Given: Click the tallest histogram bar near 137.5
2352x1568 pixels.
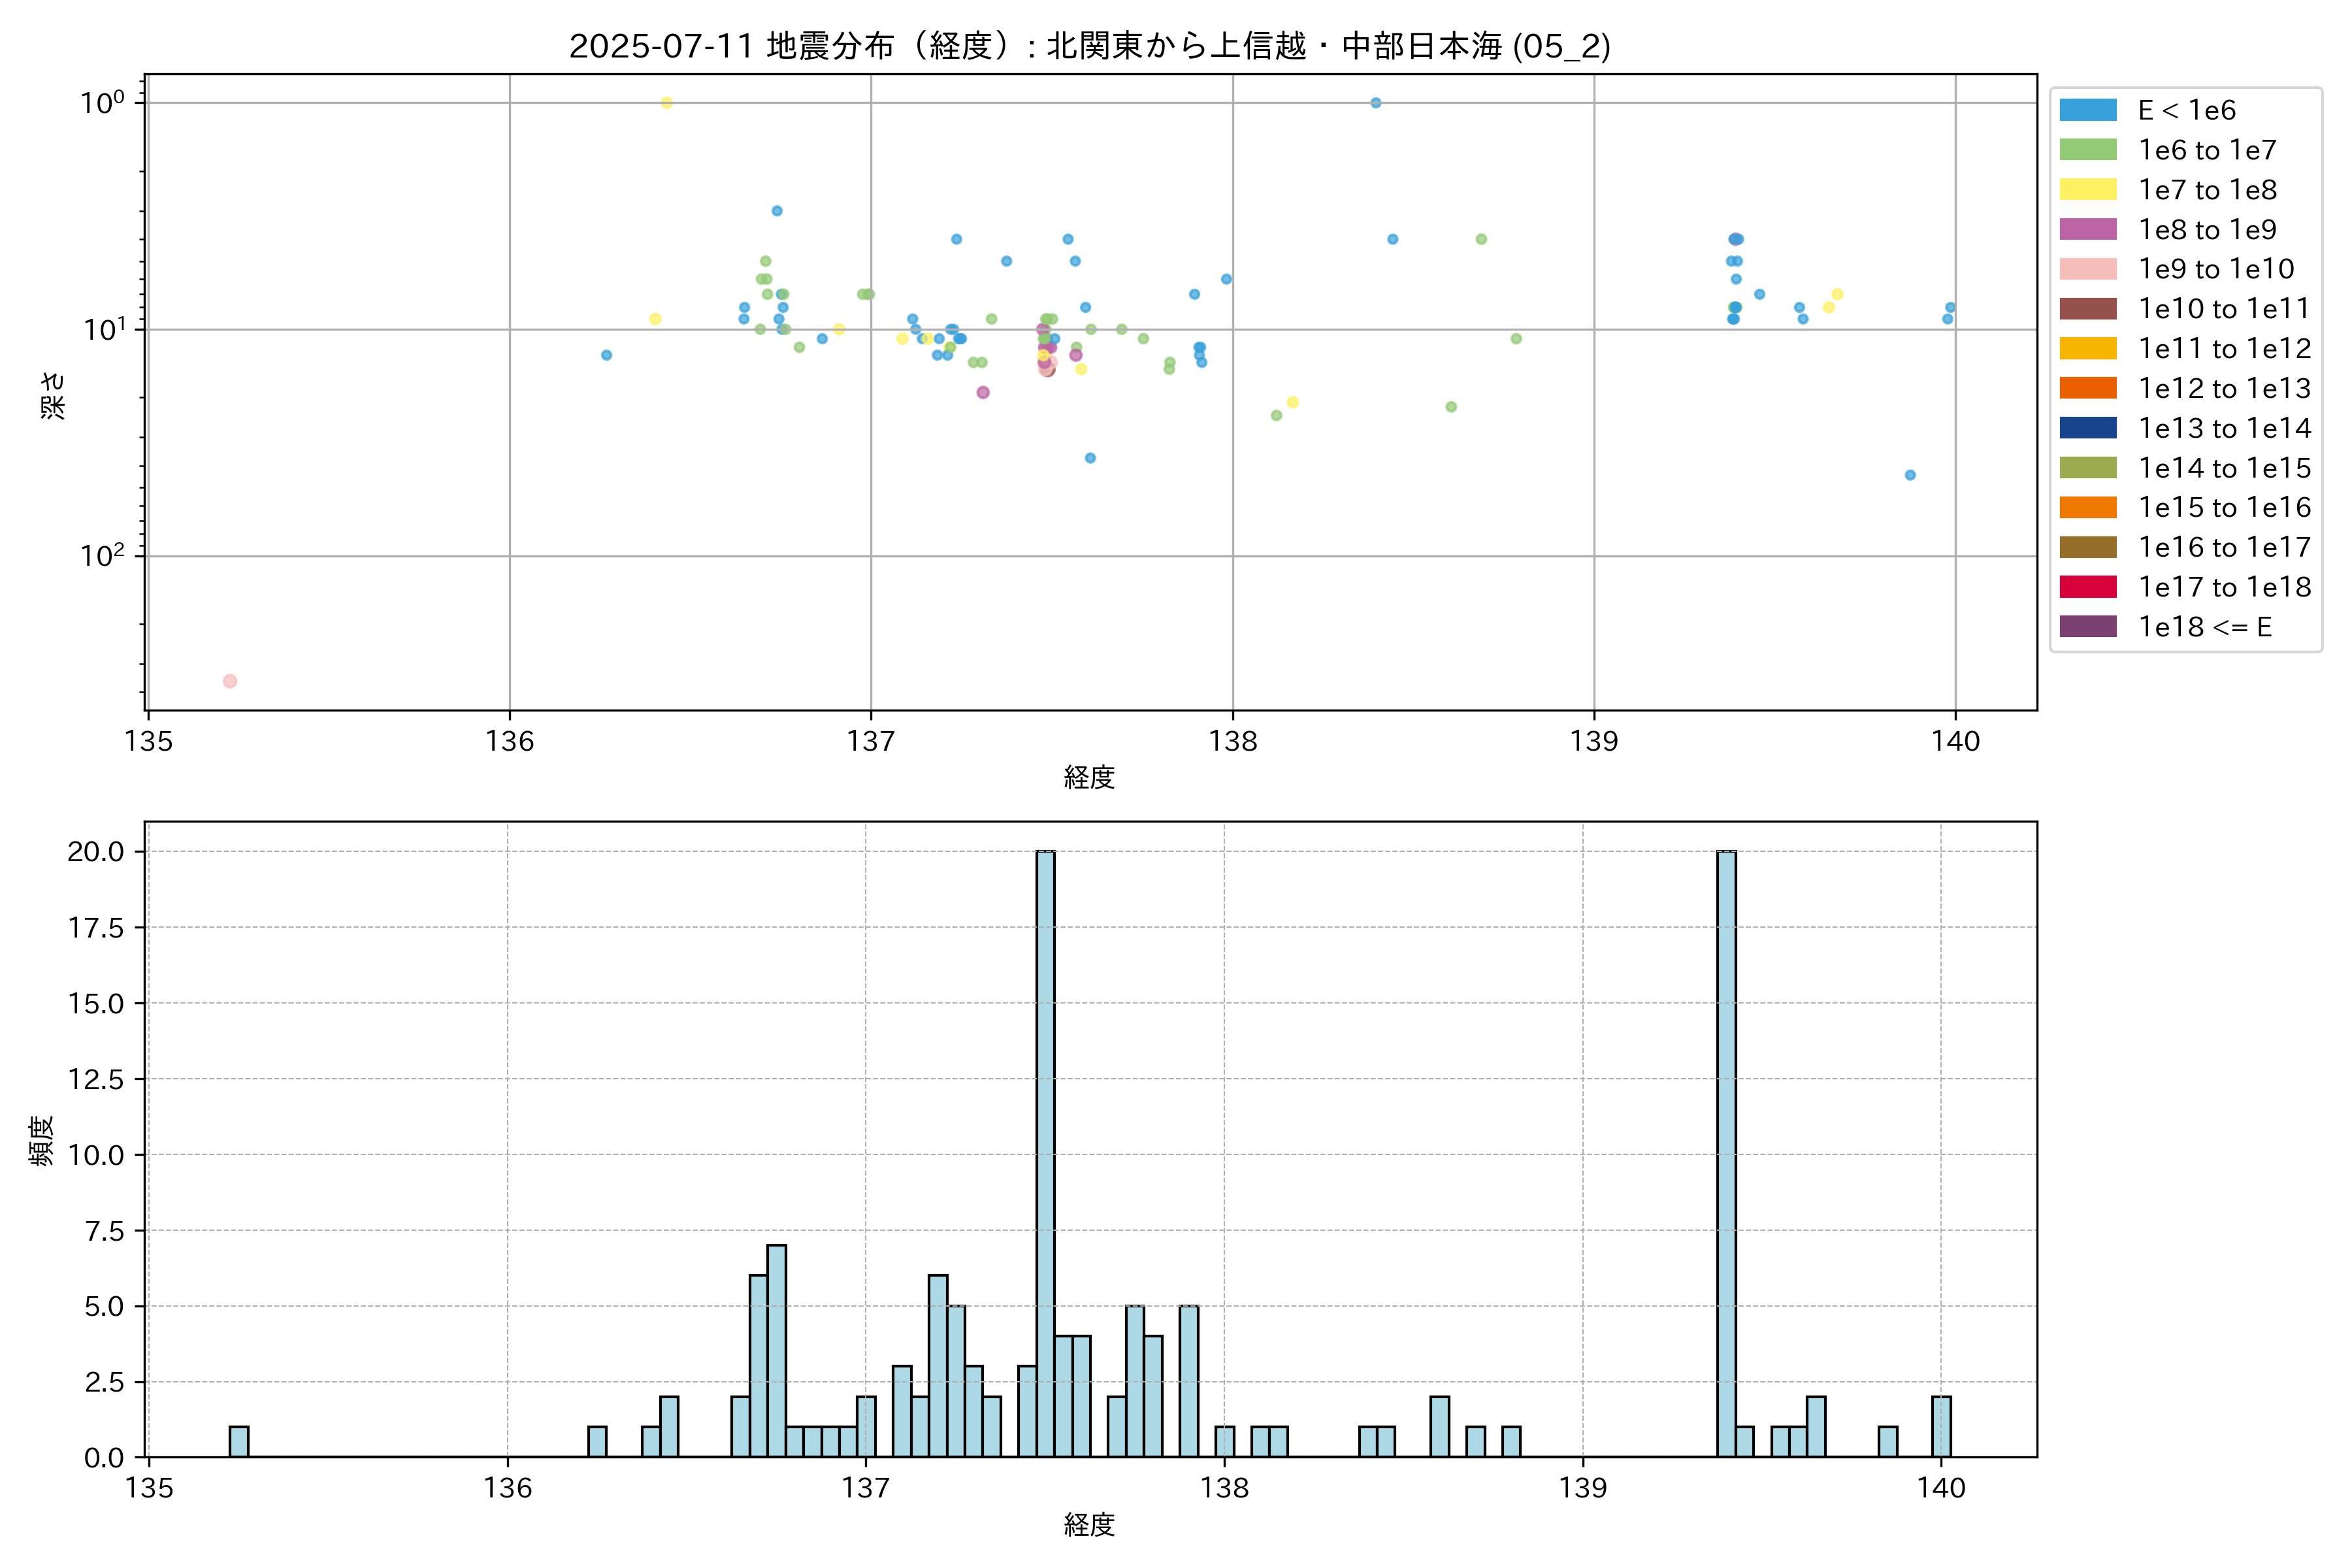Looking at the screenshot, I should click(x=1045, y=1150).
